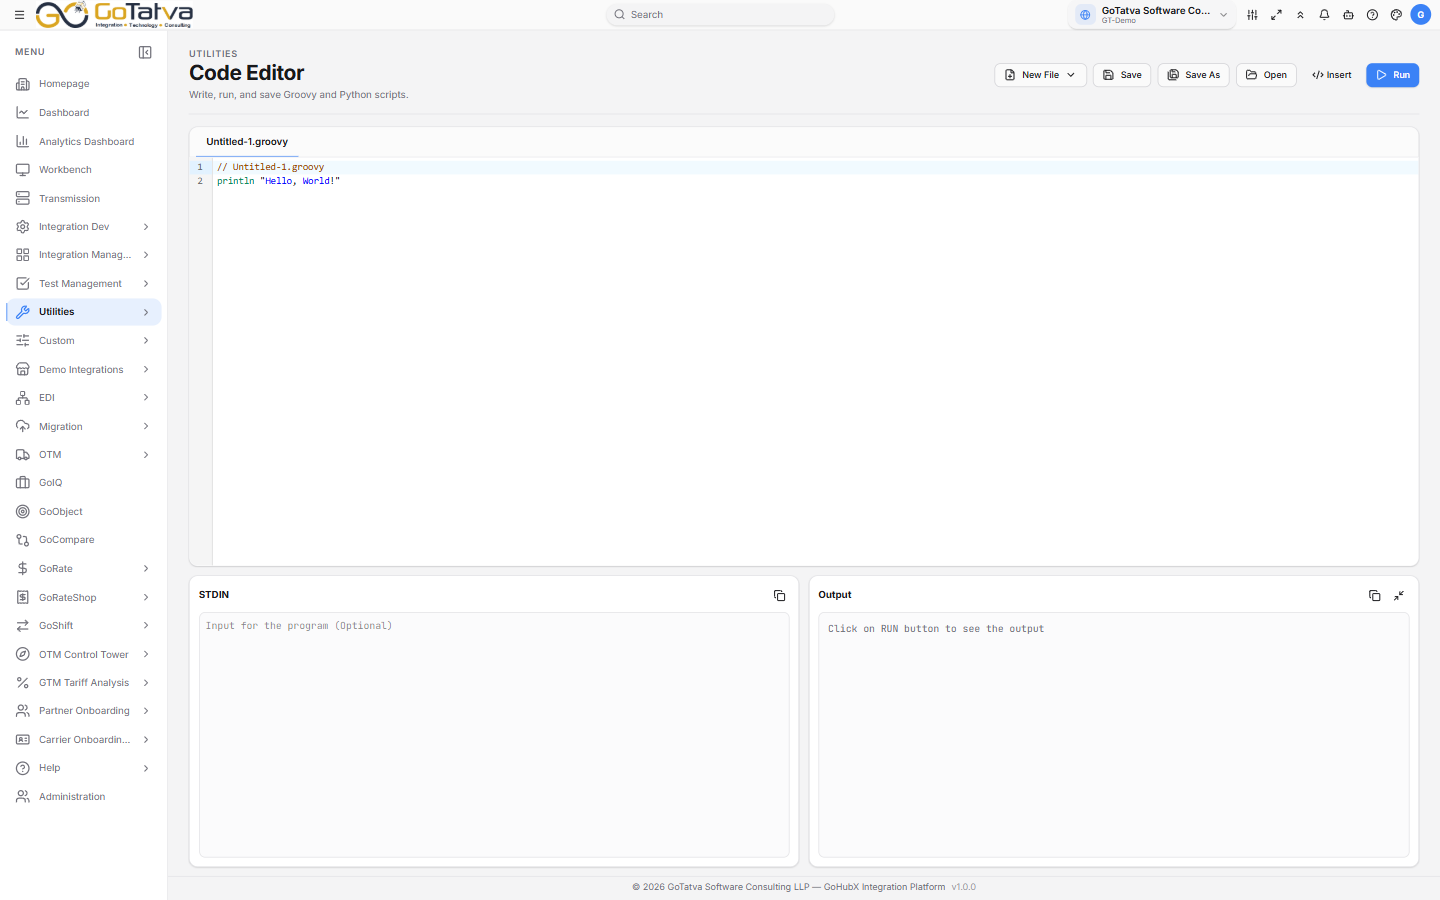1440x900 pixels.
Task: Focus the top Search field
Action: point(720,15)
